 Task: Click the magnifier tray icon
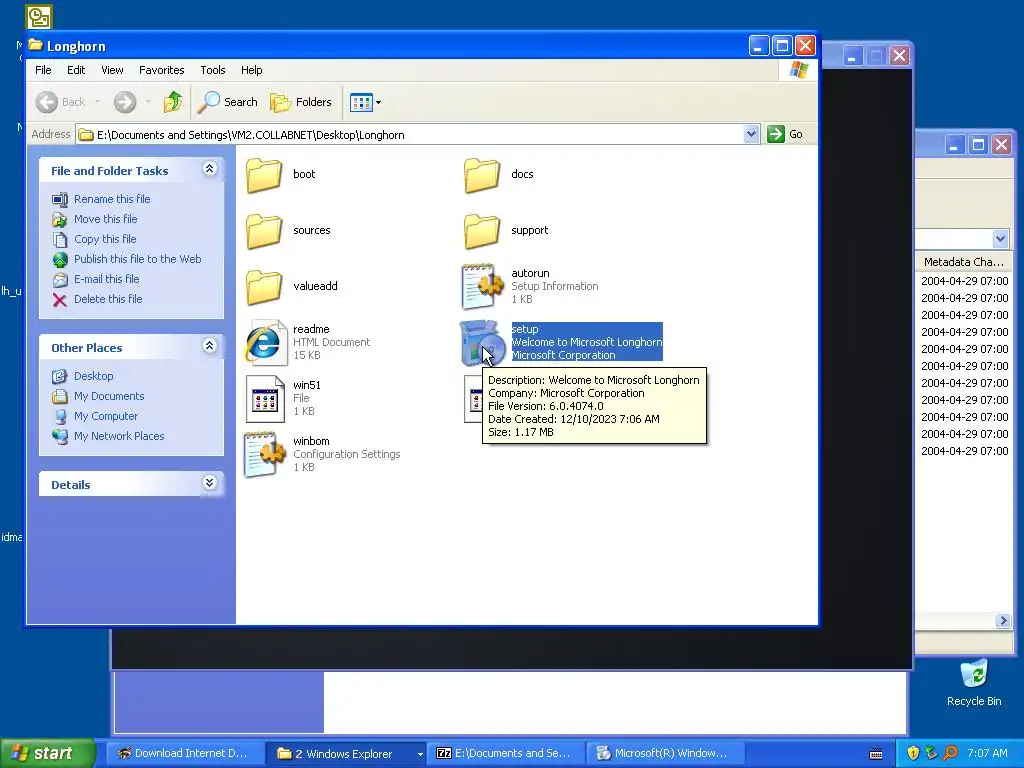click(x=950, y=753)
